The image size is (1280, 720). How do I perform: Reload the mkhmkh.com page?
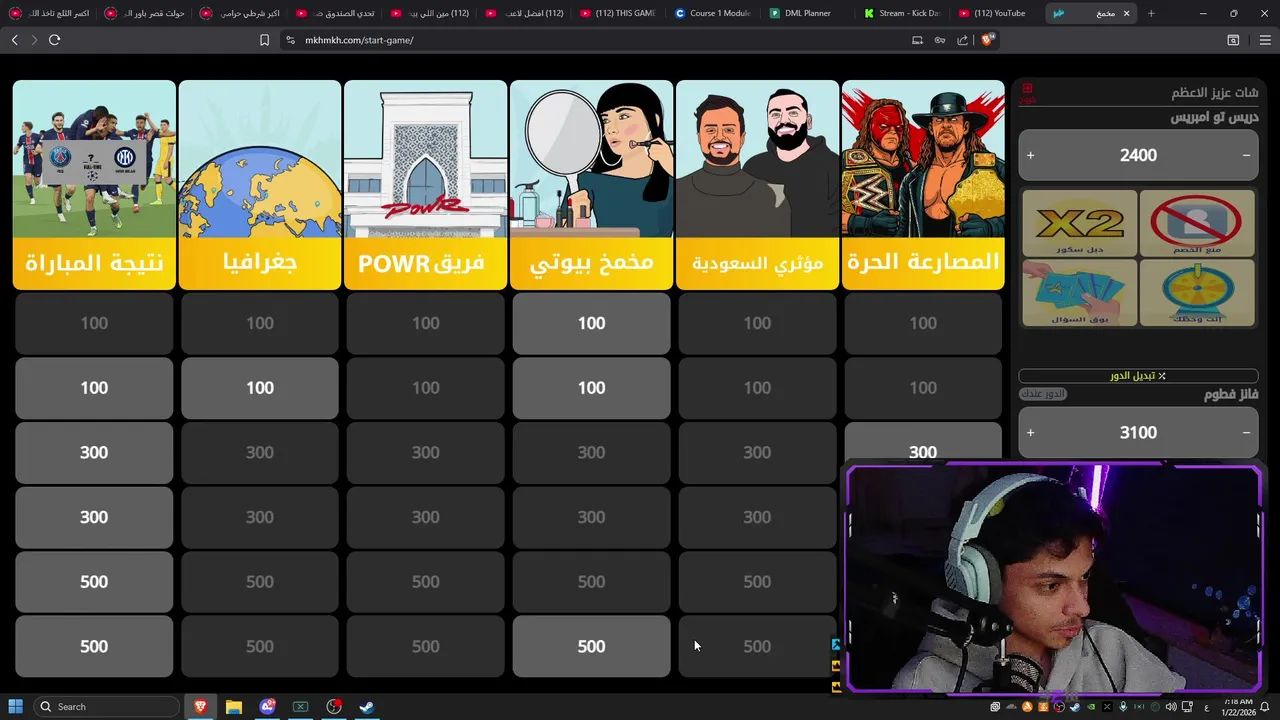point(54,40)
